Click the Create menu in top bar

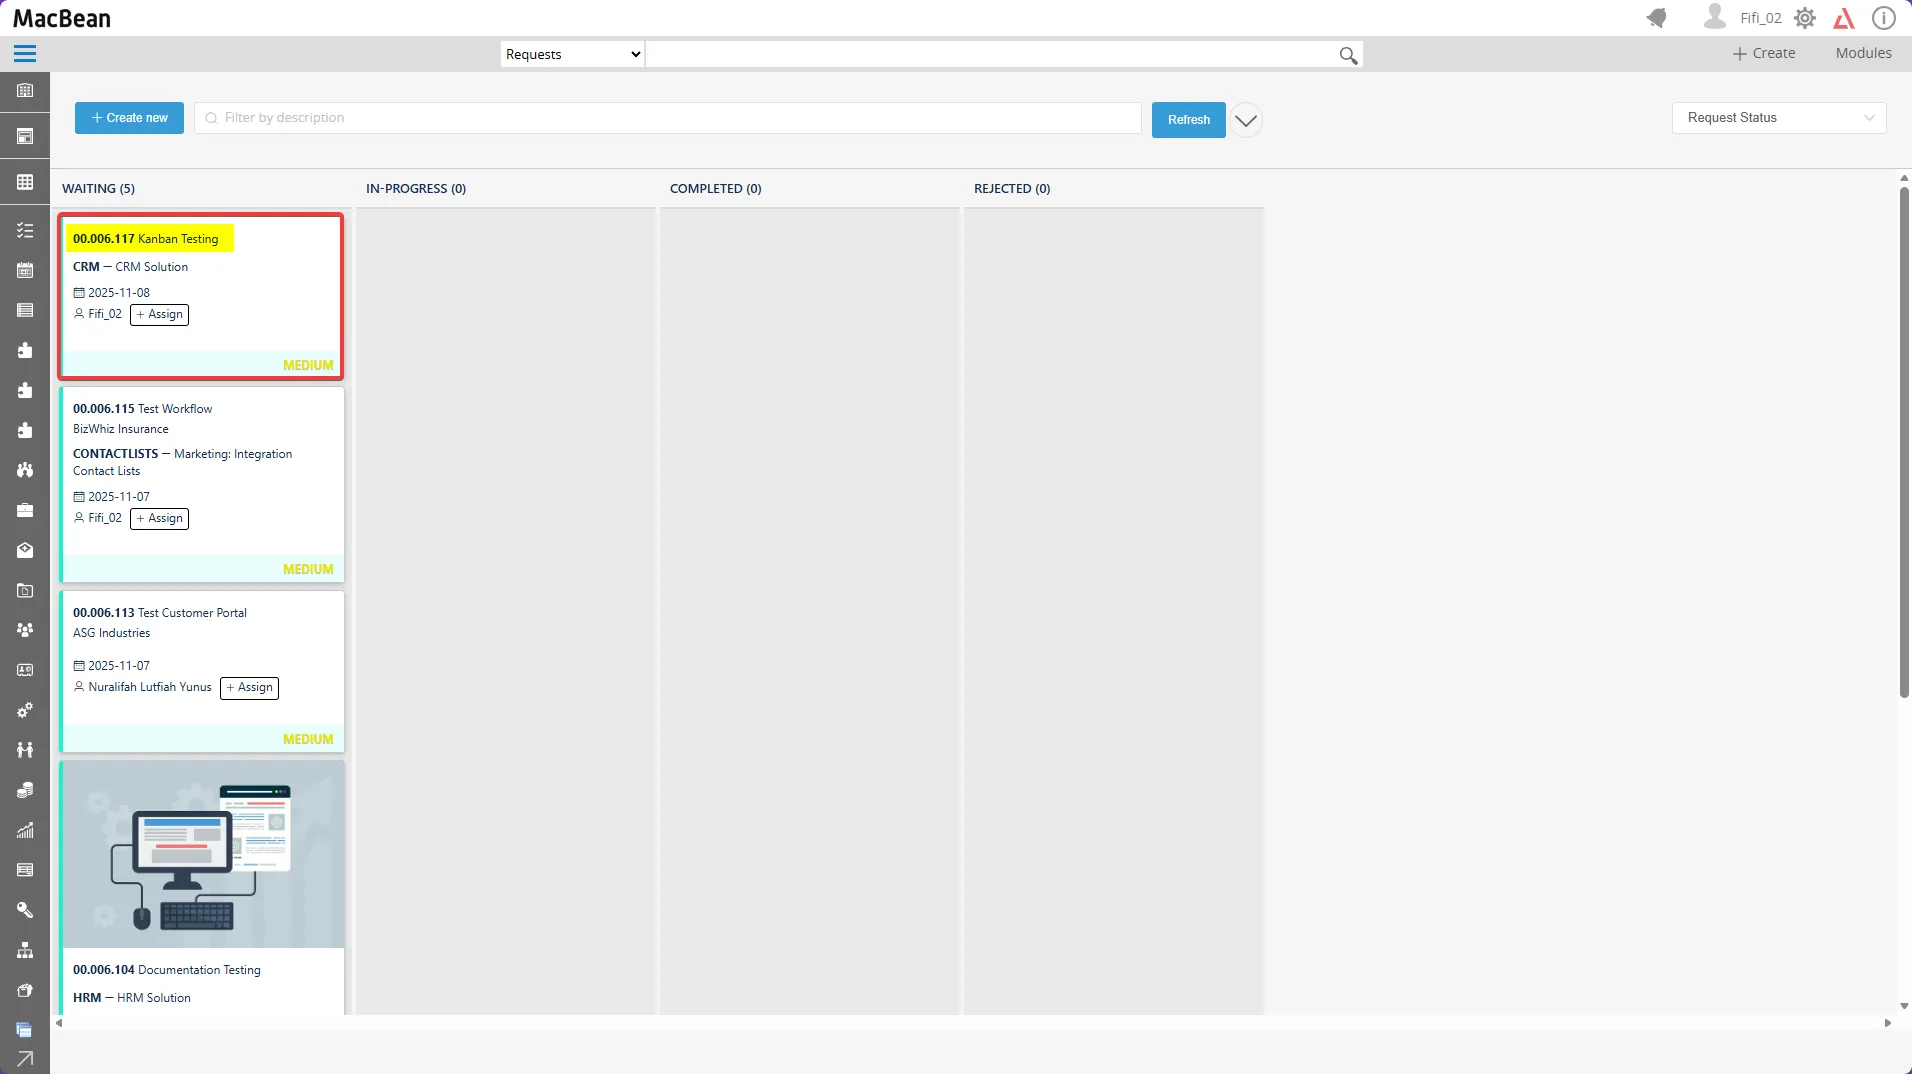(1764, 53)
